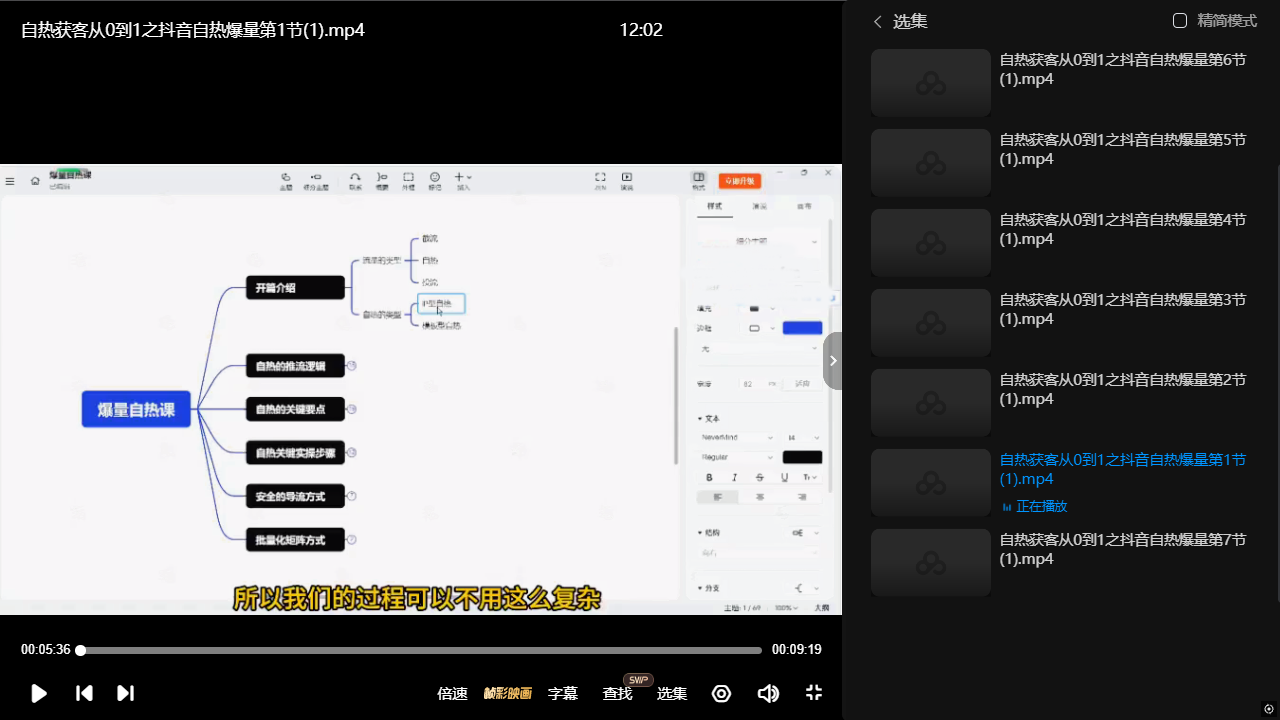Open the 字幕 subtitle options
The width and height of the screenshot is (1280, 720).
pyautogui.click(x=563, y=693)
